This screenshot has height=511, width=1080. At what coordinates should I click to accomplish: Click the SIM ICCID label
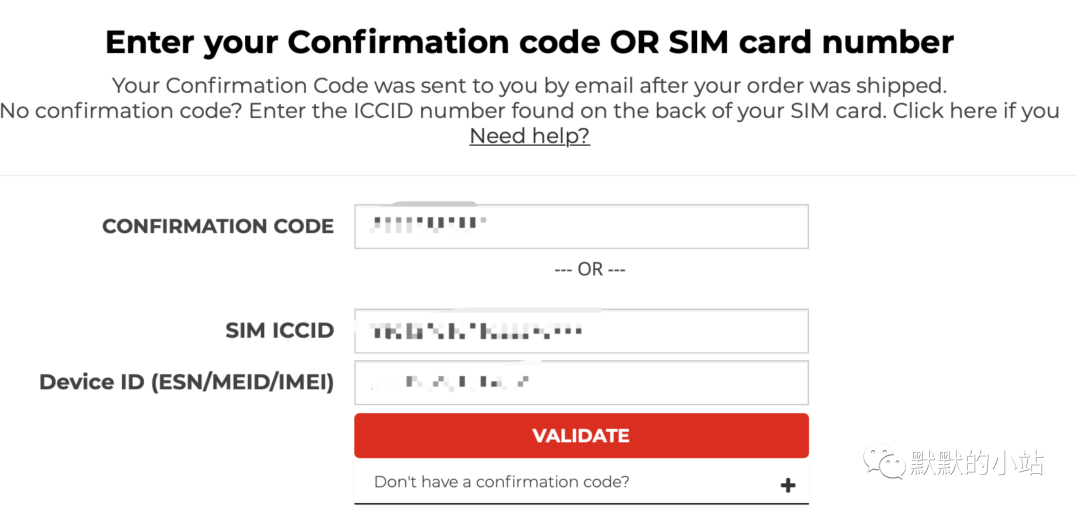[280, 331]
